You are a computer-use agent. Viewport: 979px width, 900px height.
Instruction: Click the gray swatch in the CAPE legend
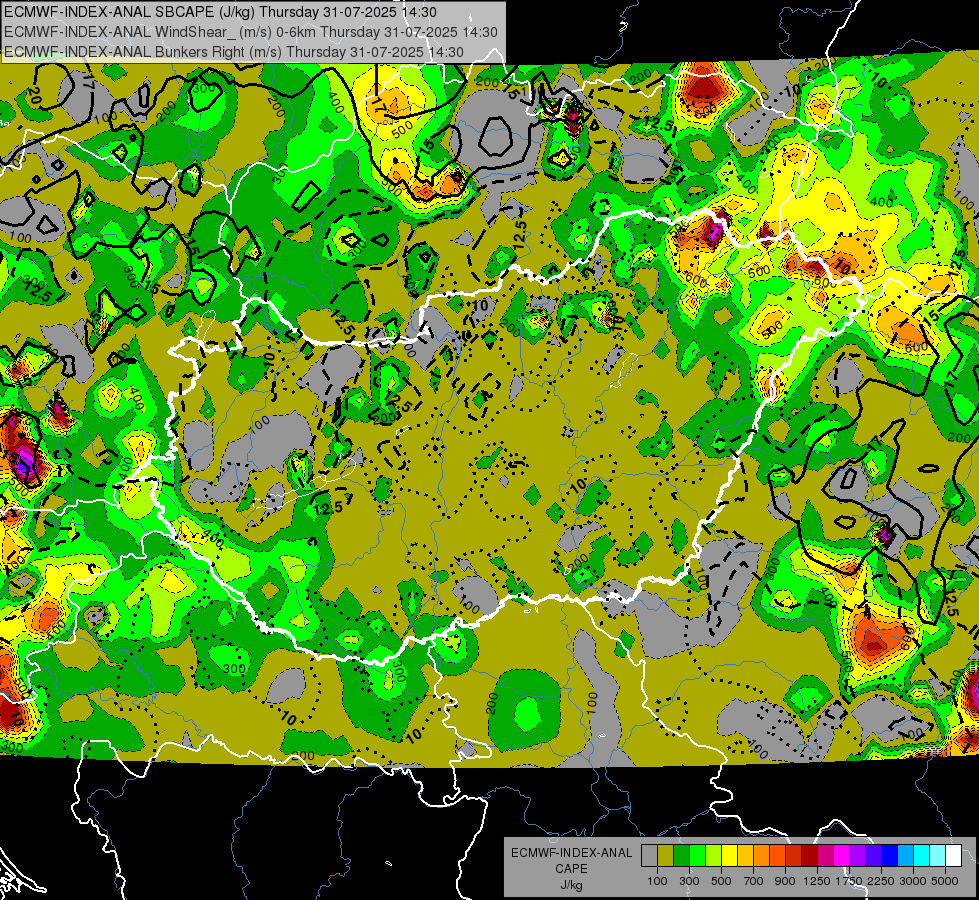click(649, 856)
